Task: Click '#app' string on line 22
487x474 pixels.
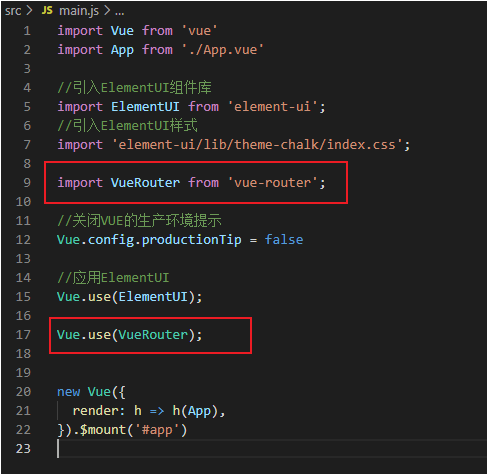Action: tap(157, 430)
